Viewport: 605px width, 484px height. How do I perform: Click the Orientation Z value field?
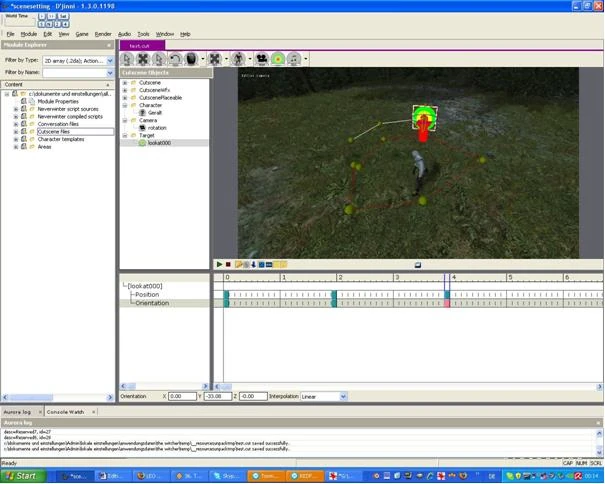(x=253, y=396)
